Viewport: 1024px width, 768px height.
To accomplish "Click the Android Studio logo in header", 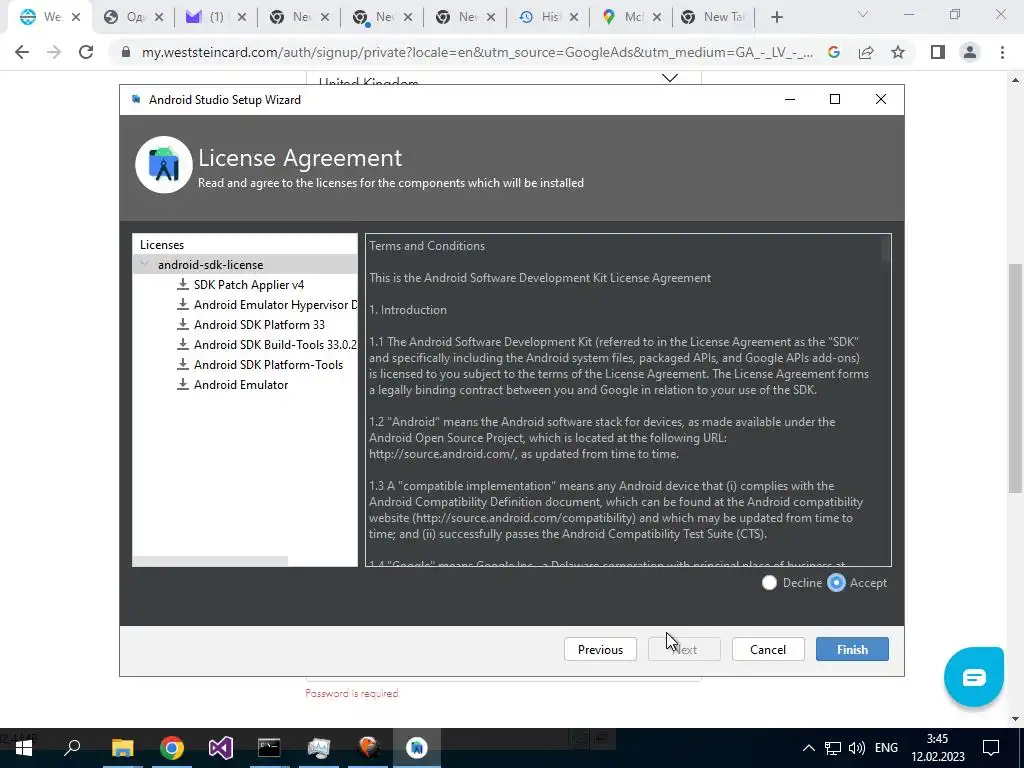I will 163,165.
